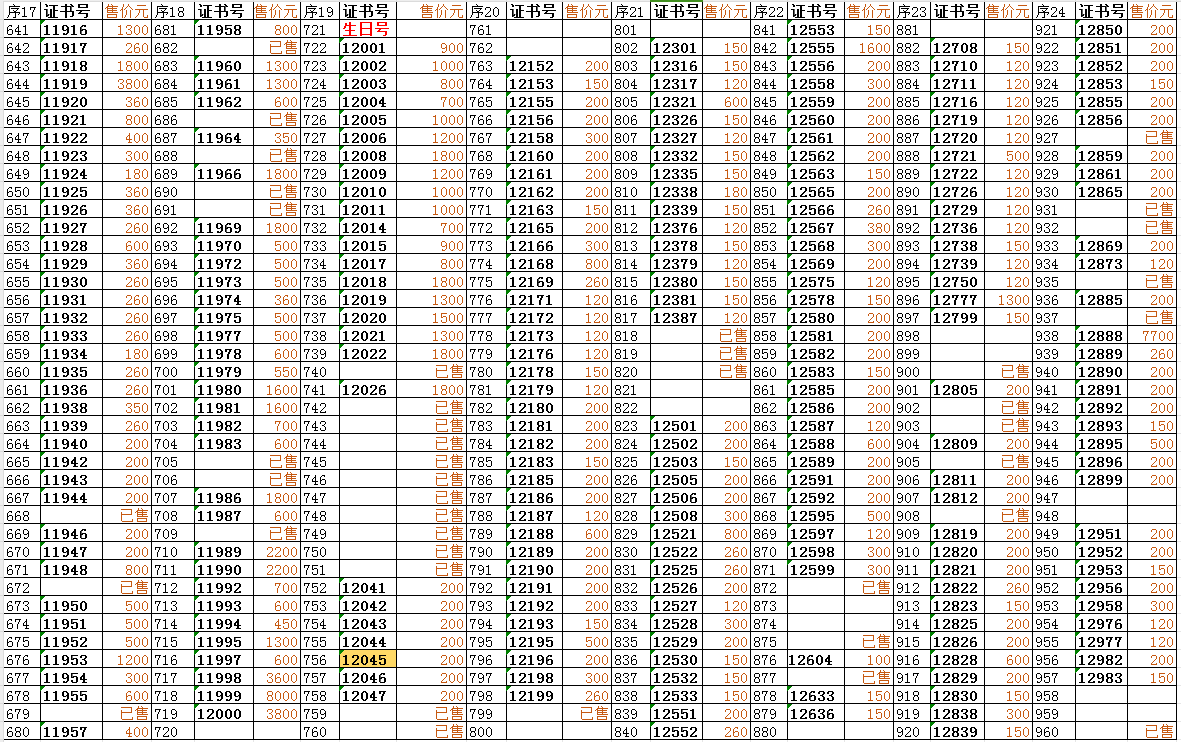Pick the 序22 header cell

pyautogui.click(x=769, y=11)
